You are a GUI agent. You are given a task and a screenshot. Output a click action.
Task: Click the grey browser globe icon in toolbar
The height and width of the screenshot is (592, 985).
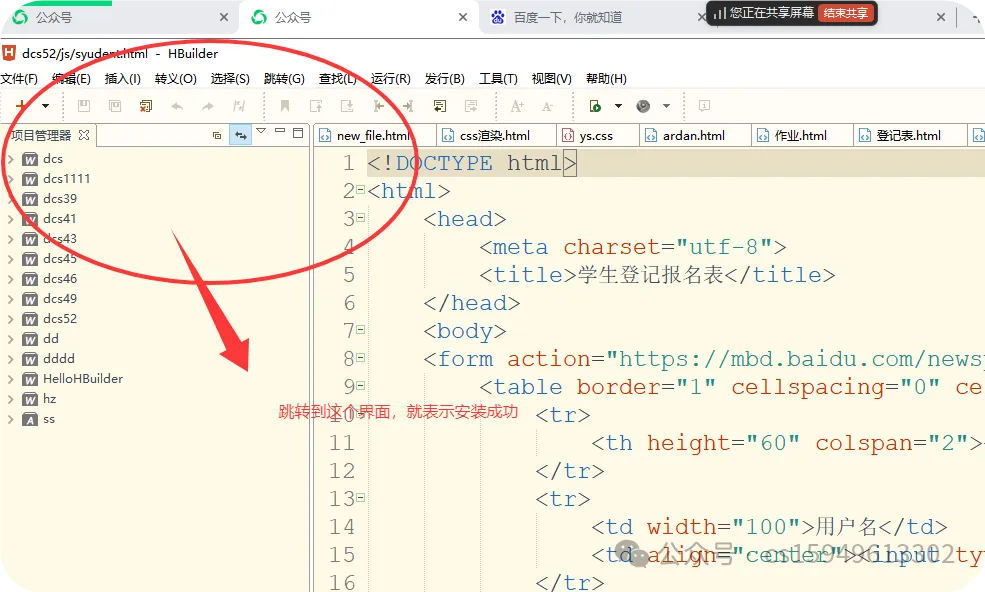[643, 106]
